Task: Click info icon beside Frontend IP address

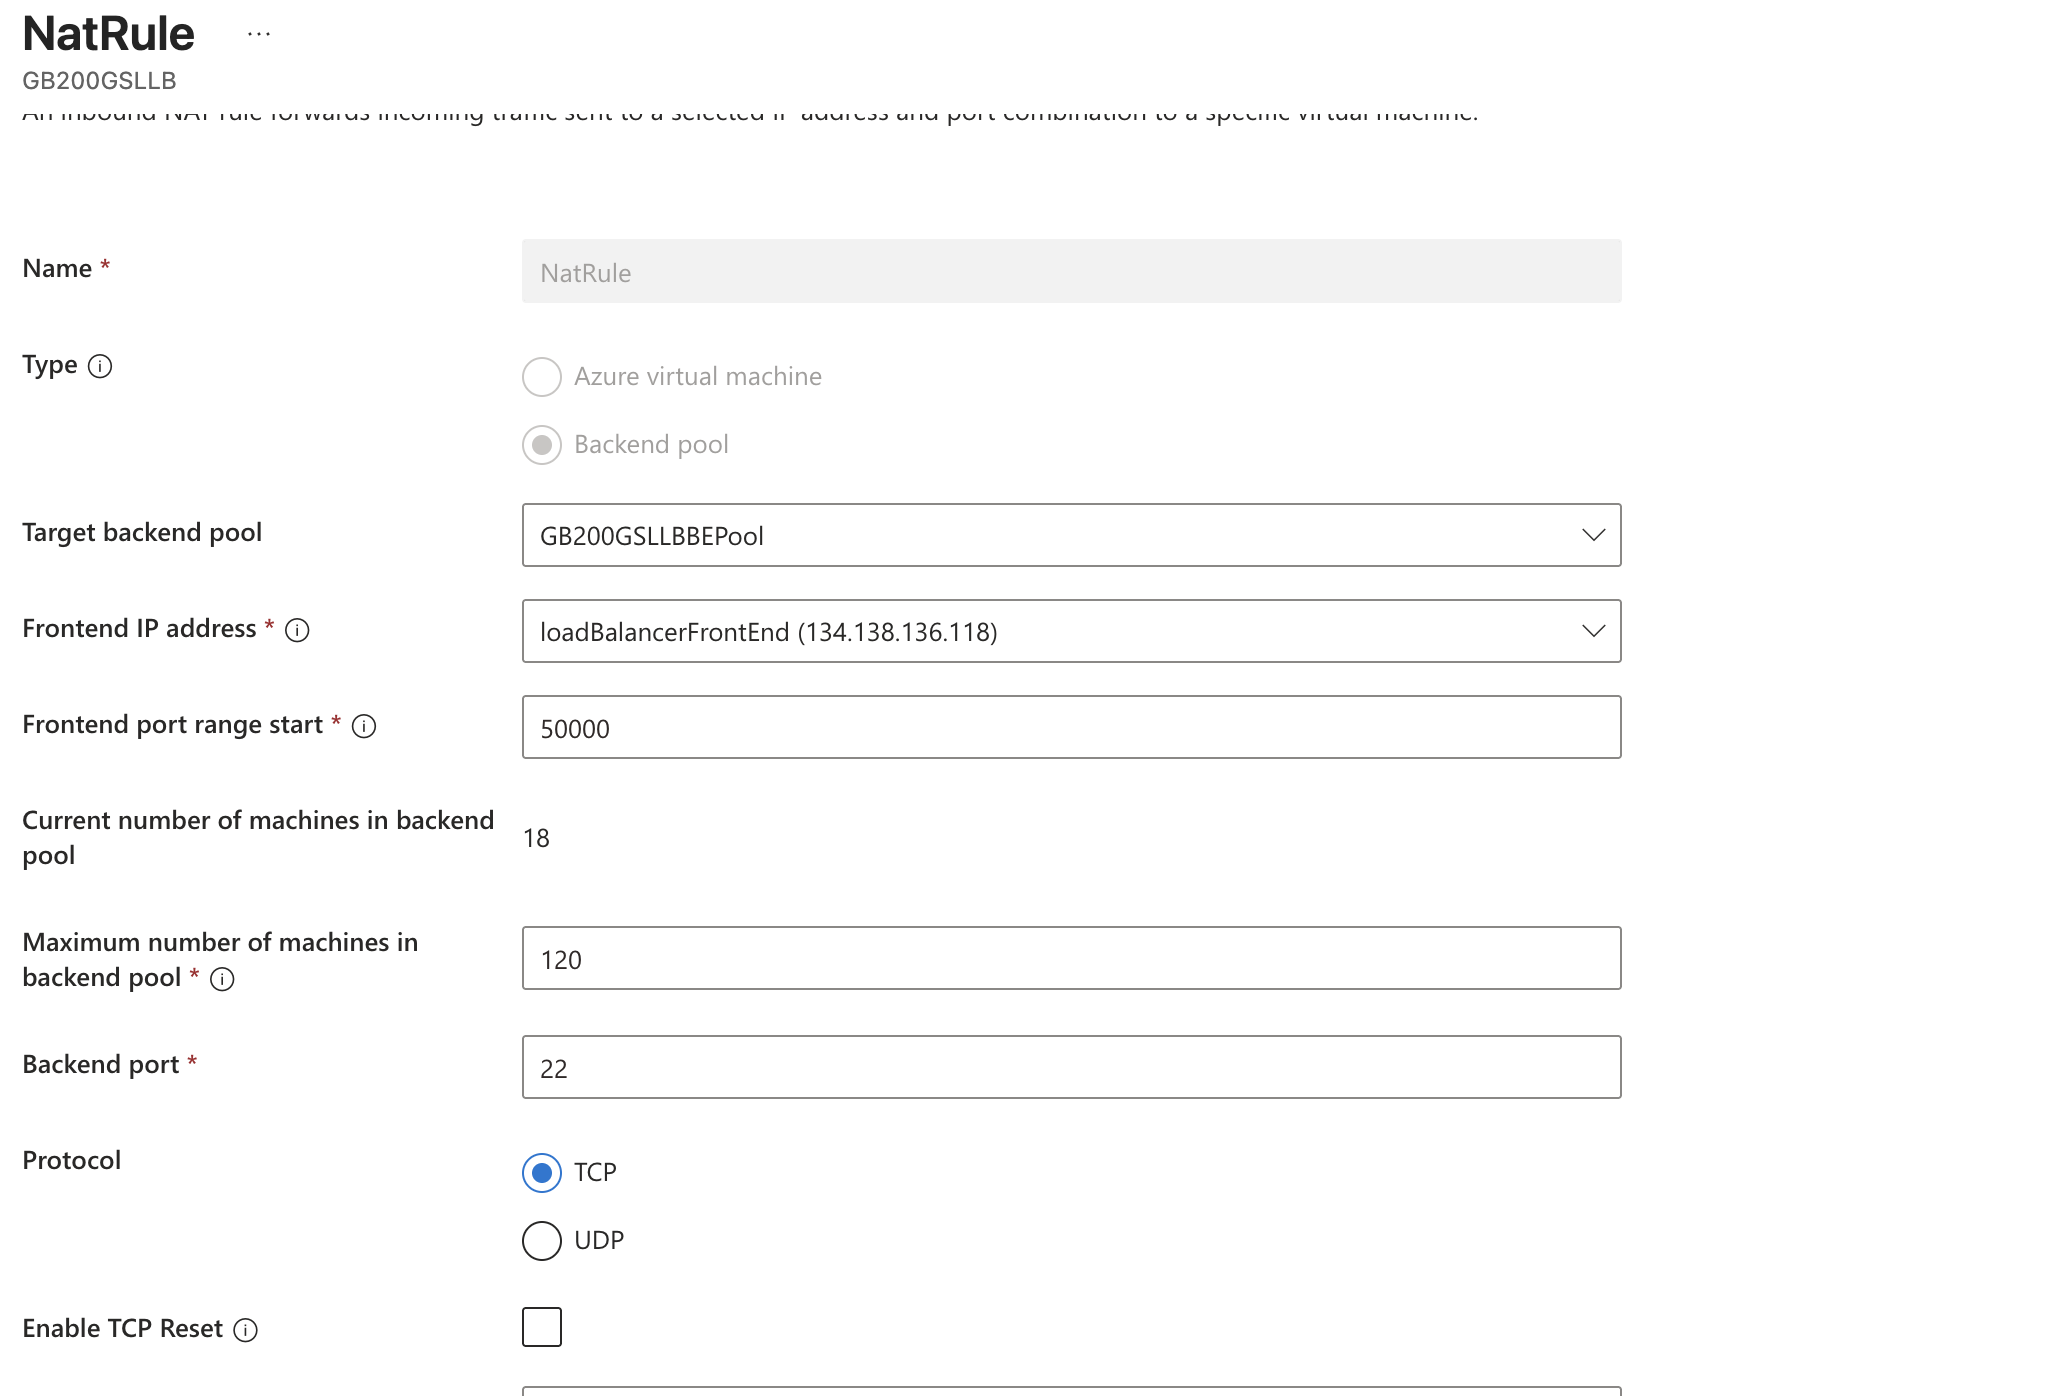Action: tap(297, 630)
